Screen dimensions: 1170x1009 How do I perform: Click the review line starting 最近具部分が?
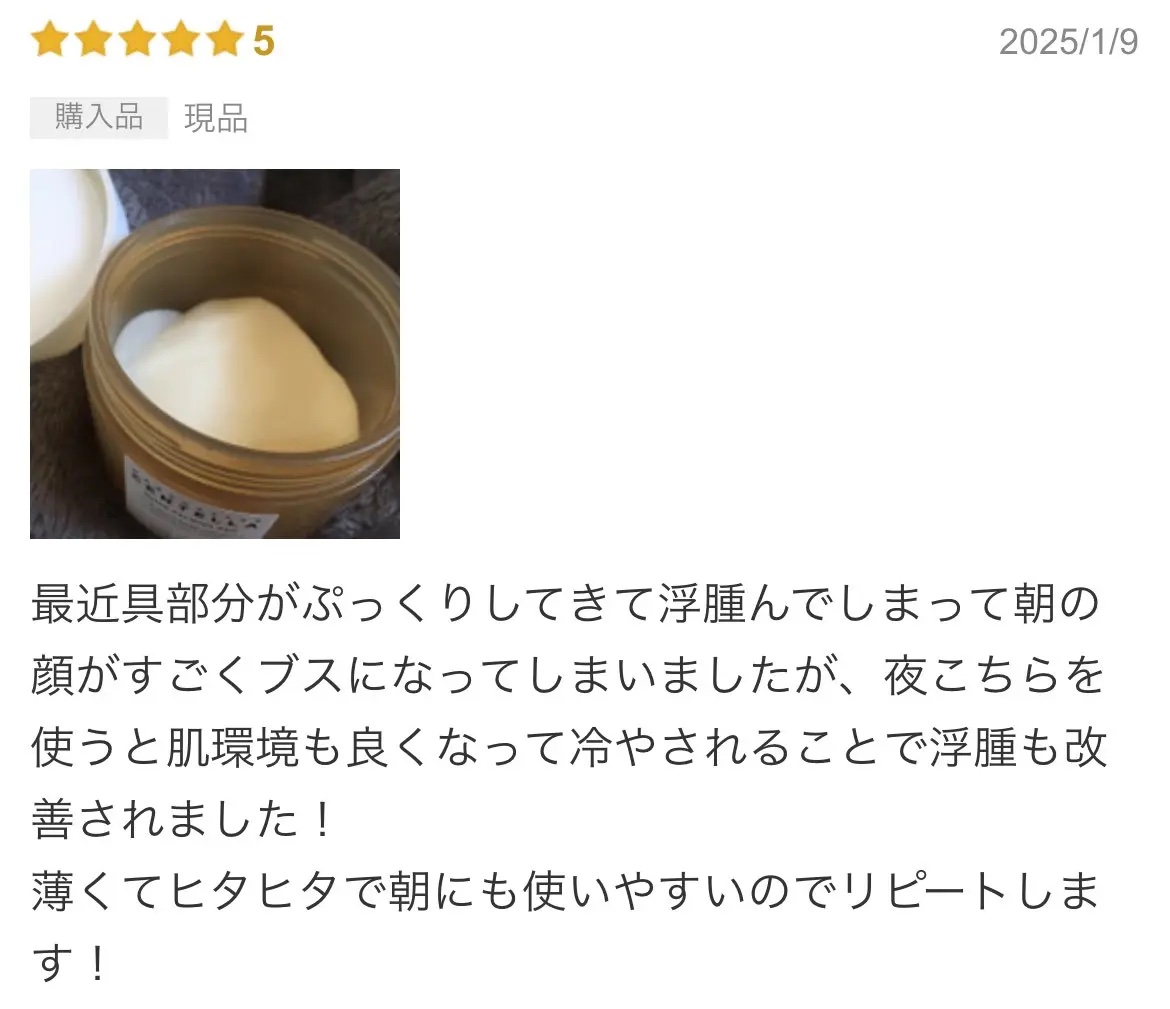pos(566,604)
